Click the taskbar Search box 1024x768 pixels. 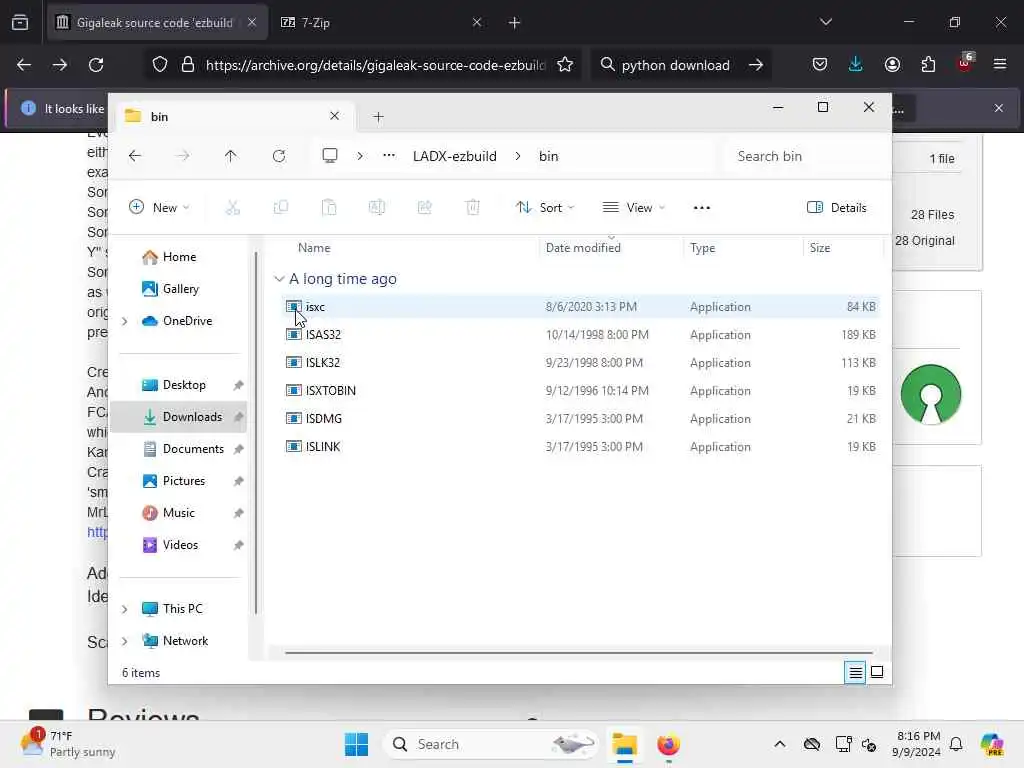(x=490, y=744)
